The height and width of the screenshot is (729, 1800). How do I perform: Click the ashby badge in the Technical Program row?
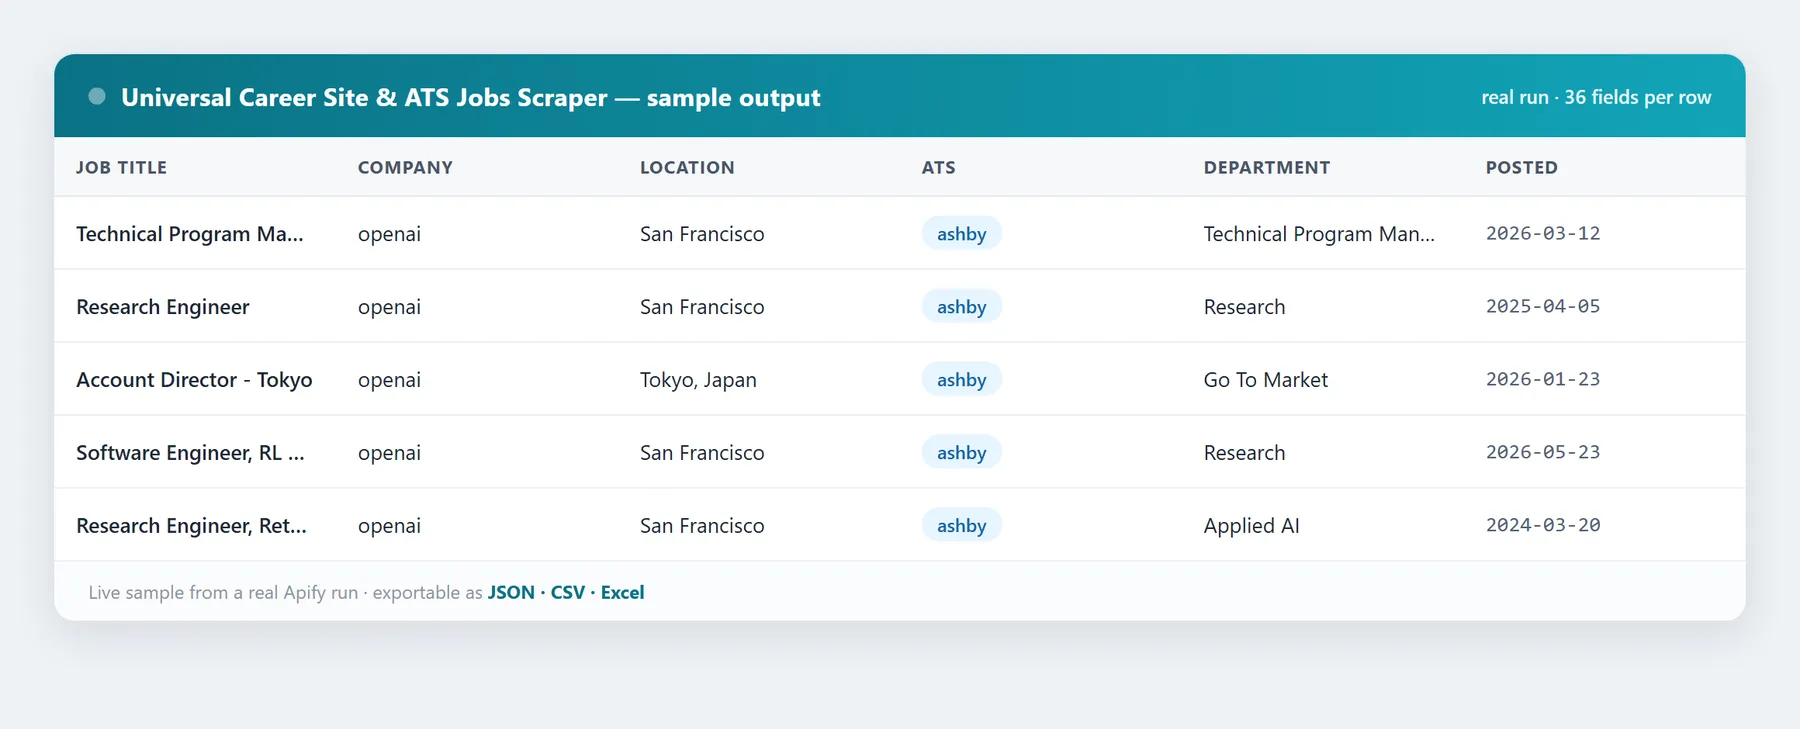961,233
